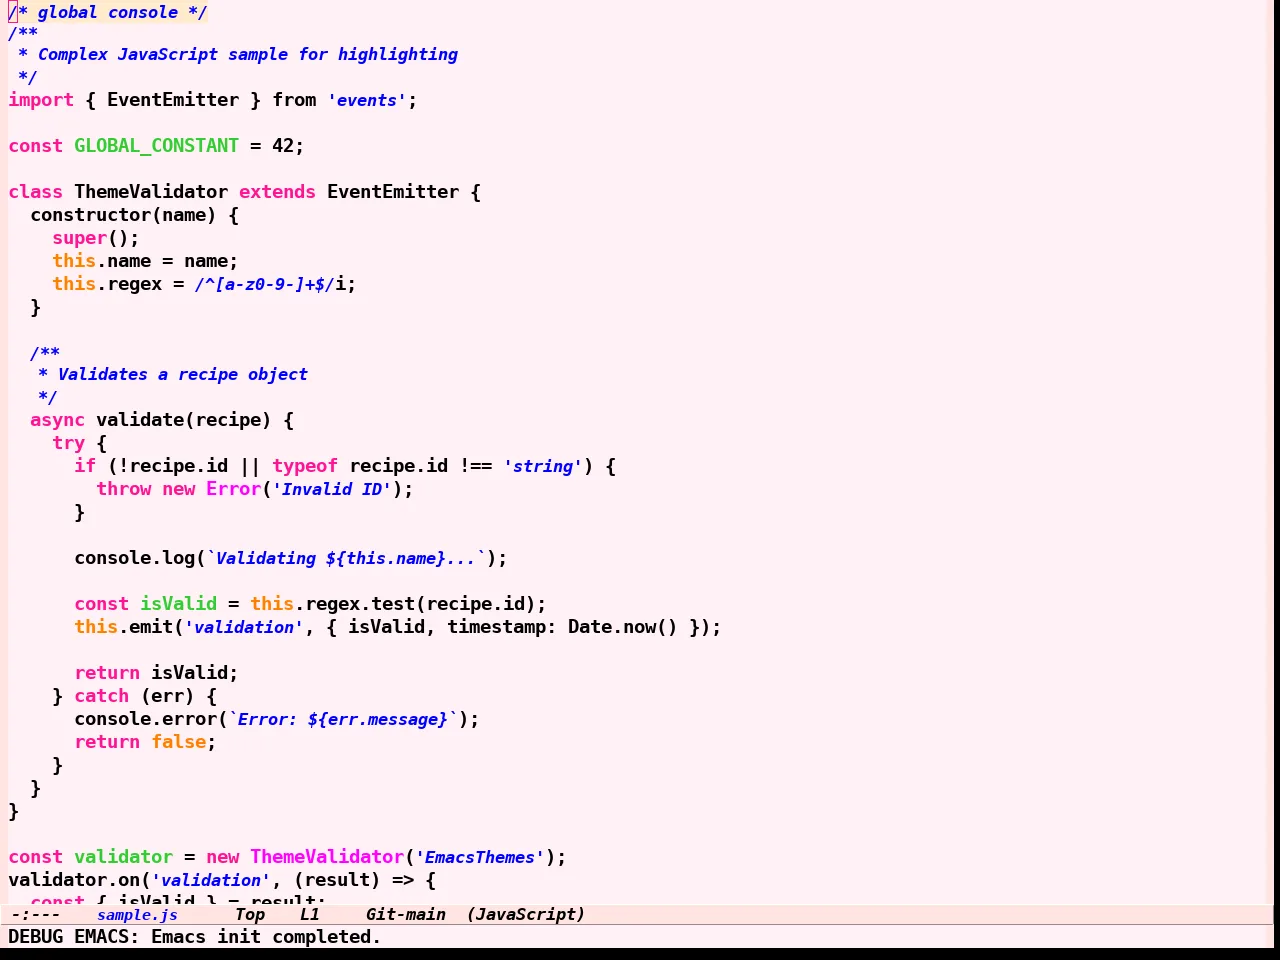Click on timestamp: in emit call
This screenshot has width=1280, height=960.
pos(502,627)
